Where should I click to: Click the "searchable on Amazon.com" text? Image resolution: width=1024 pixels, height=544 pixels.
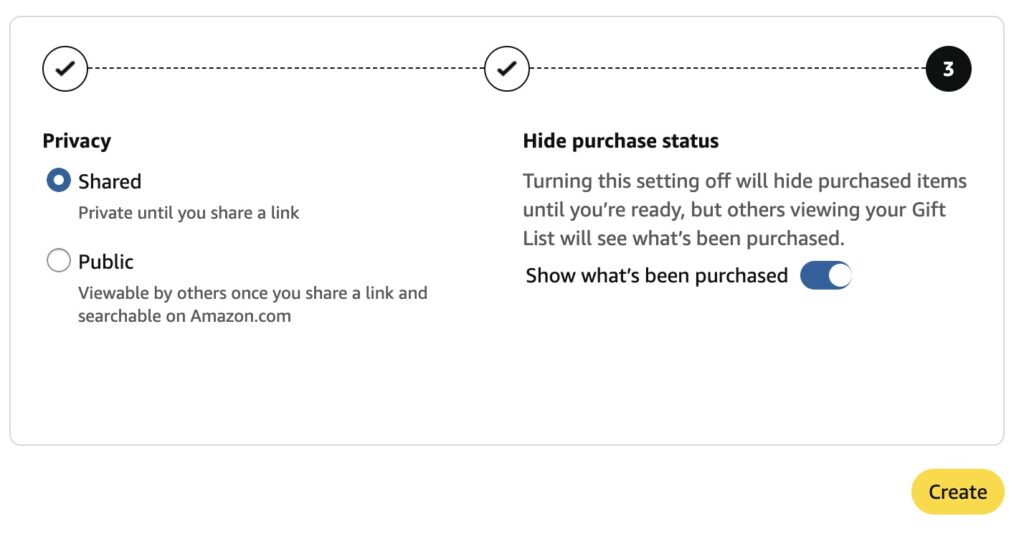click(185, 316)
